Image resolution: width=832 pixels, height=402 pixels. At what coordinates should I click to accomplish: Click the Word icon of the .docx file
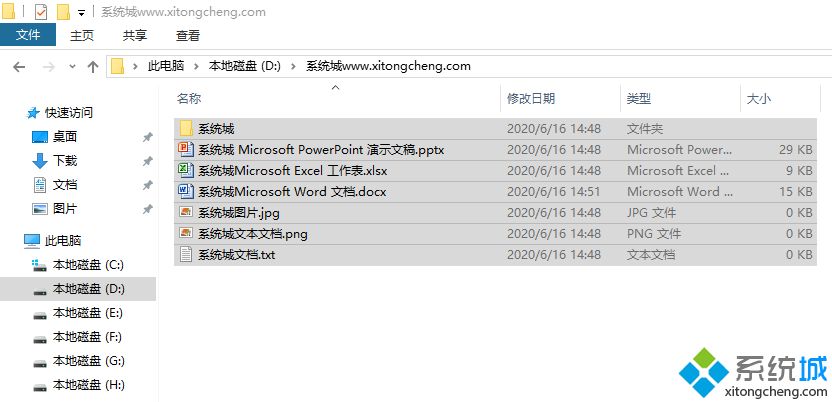click(186, 191)
